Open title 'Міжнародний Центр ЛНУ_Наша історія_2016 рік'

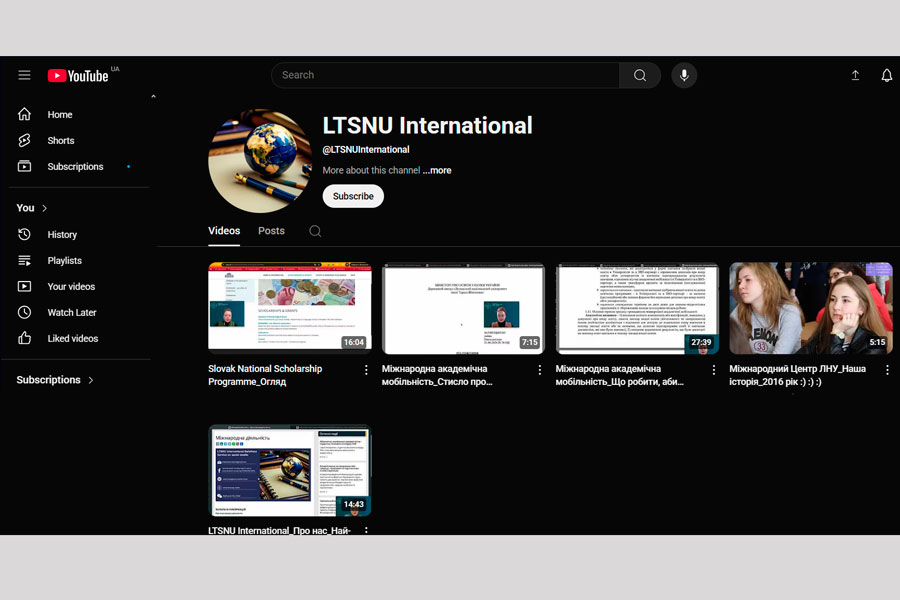pos(797,375)
